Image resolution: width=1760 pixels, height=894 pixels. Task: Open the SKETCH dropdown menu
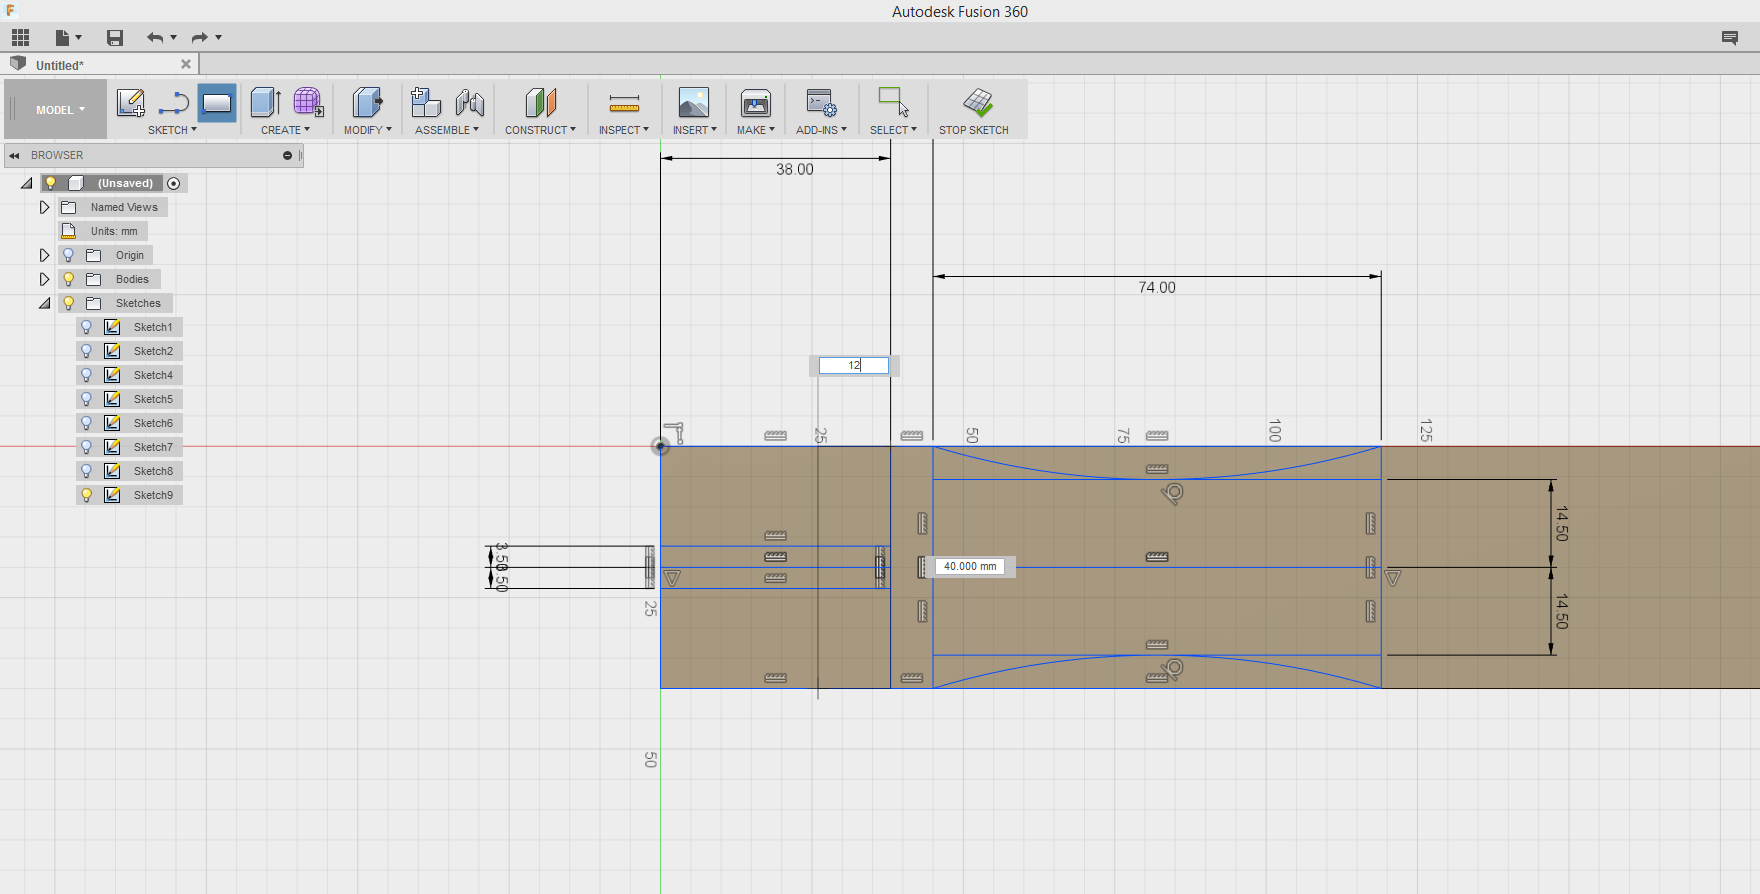pos(172,130)
